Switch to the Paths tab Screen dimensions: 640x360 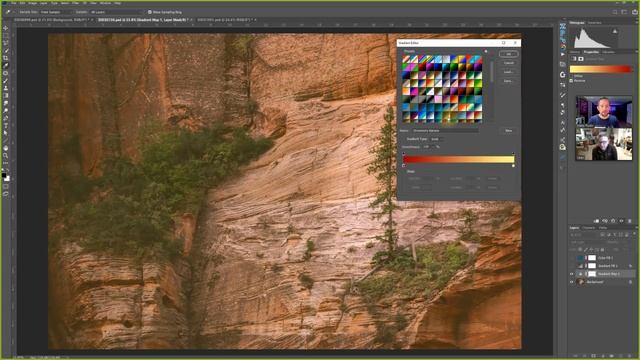click(x=603, y=228)
